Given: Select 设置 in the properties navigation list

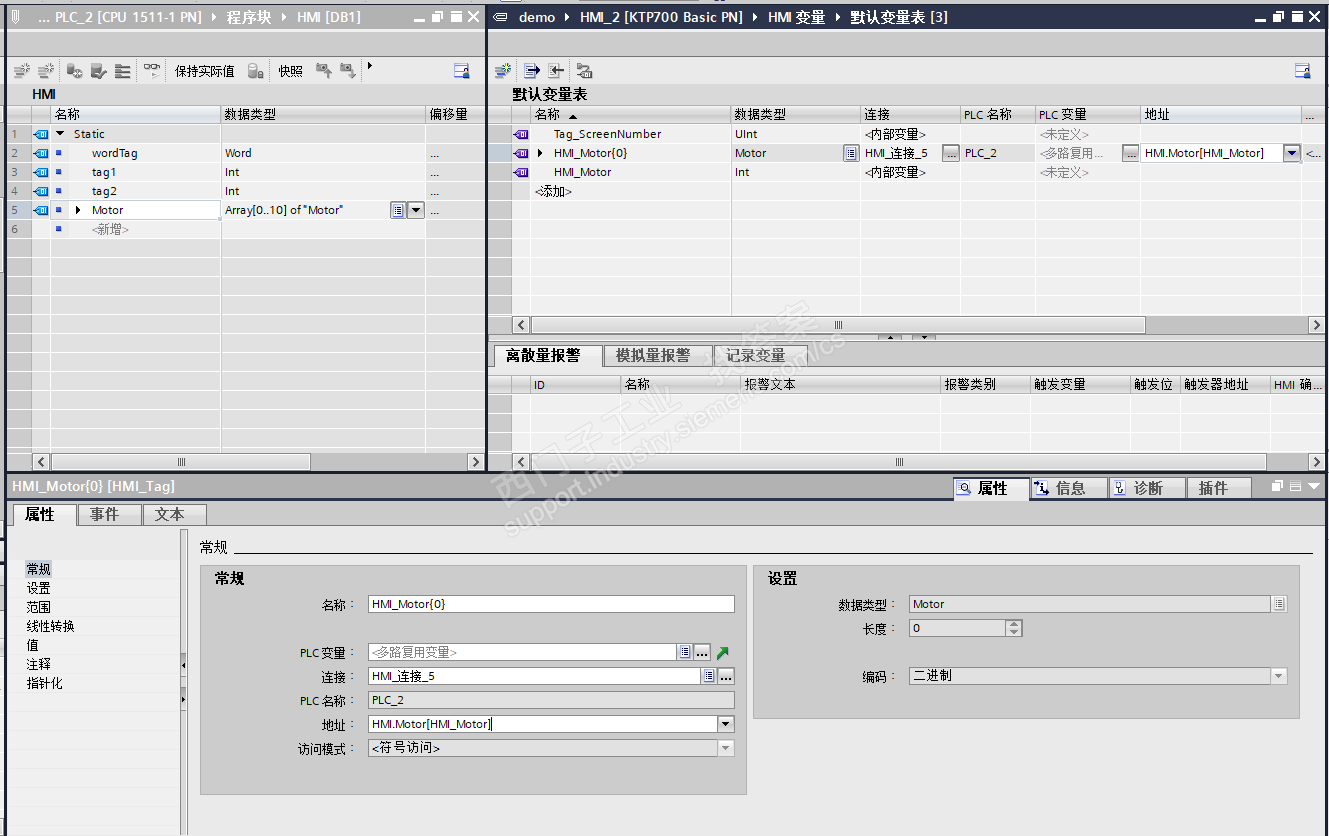Looking at the screenshot, I should click(38, 588).
